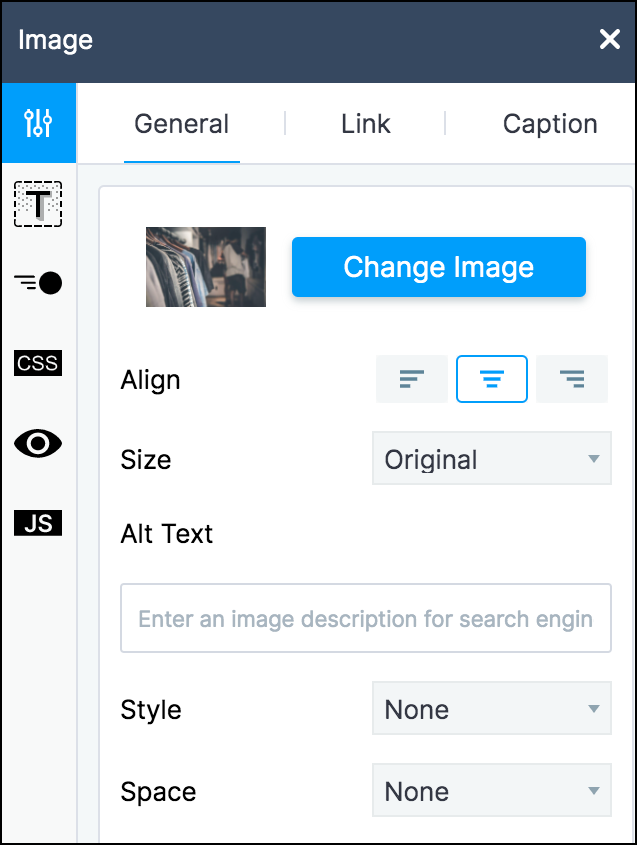Image resolution: width=637 pixels, height=845 pixels.
Task: Open the JS settings icon
Action: (38, 523)
